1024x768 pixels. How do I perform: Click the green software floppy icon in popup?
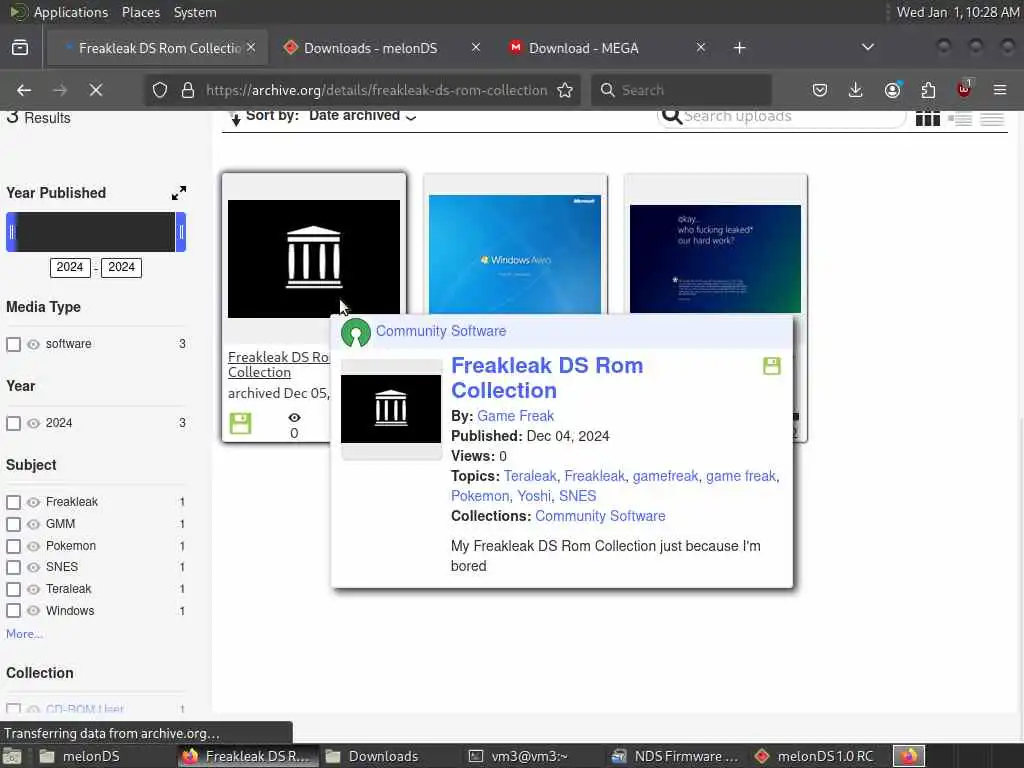(x=772, y=366)
